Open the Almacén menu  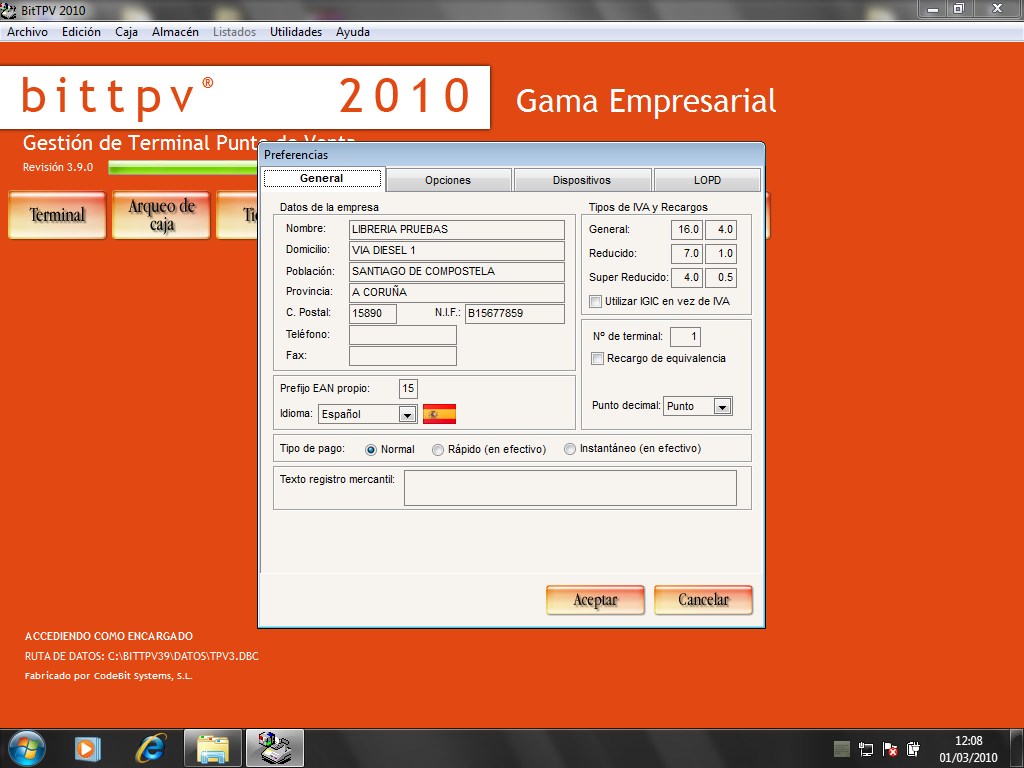175,32
